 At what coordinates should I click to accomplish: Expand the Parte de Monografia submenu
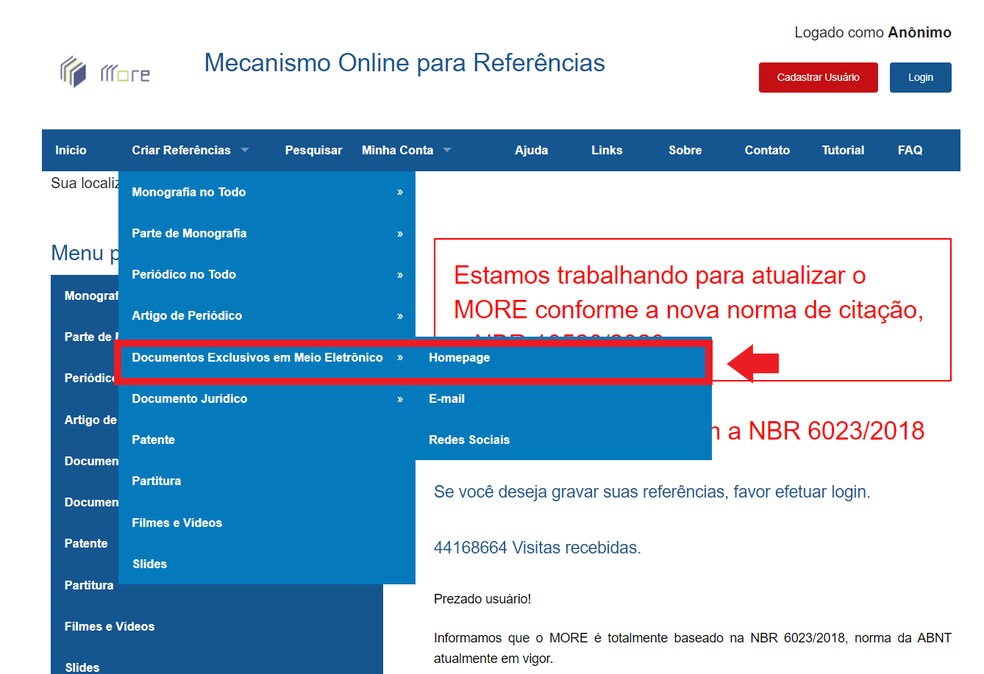[402, 233]
